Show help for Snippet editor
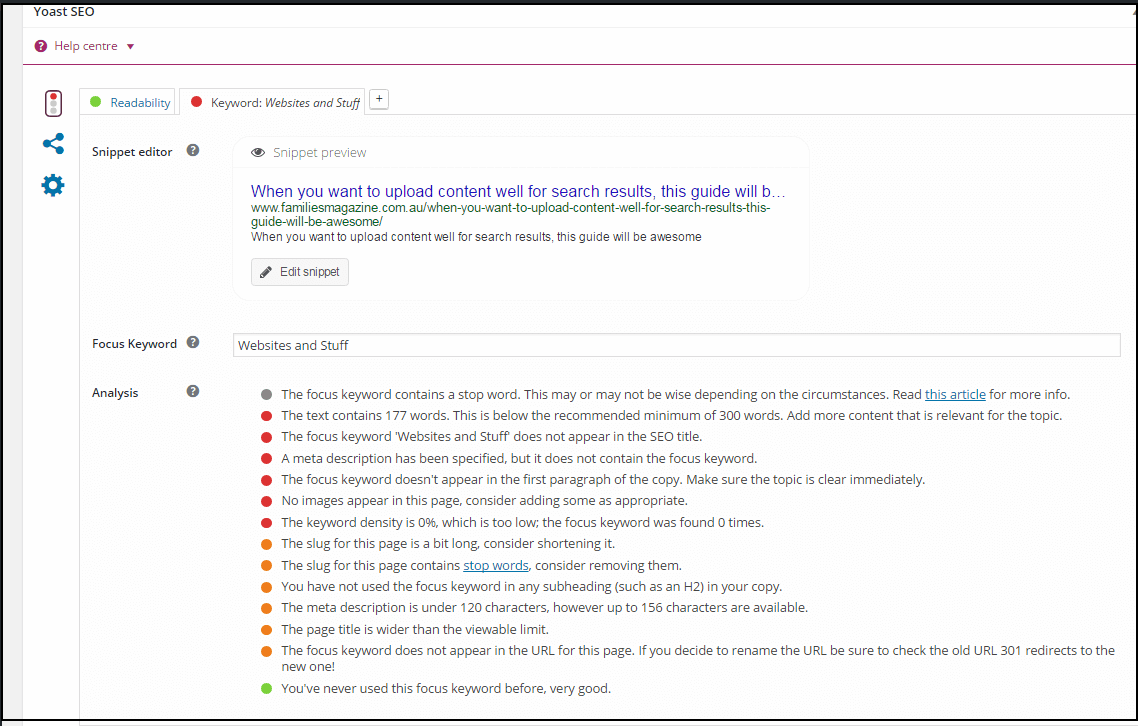Image resolution: width=1138 pixels, height=726 pixels. click(192, 150)
